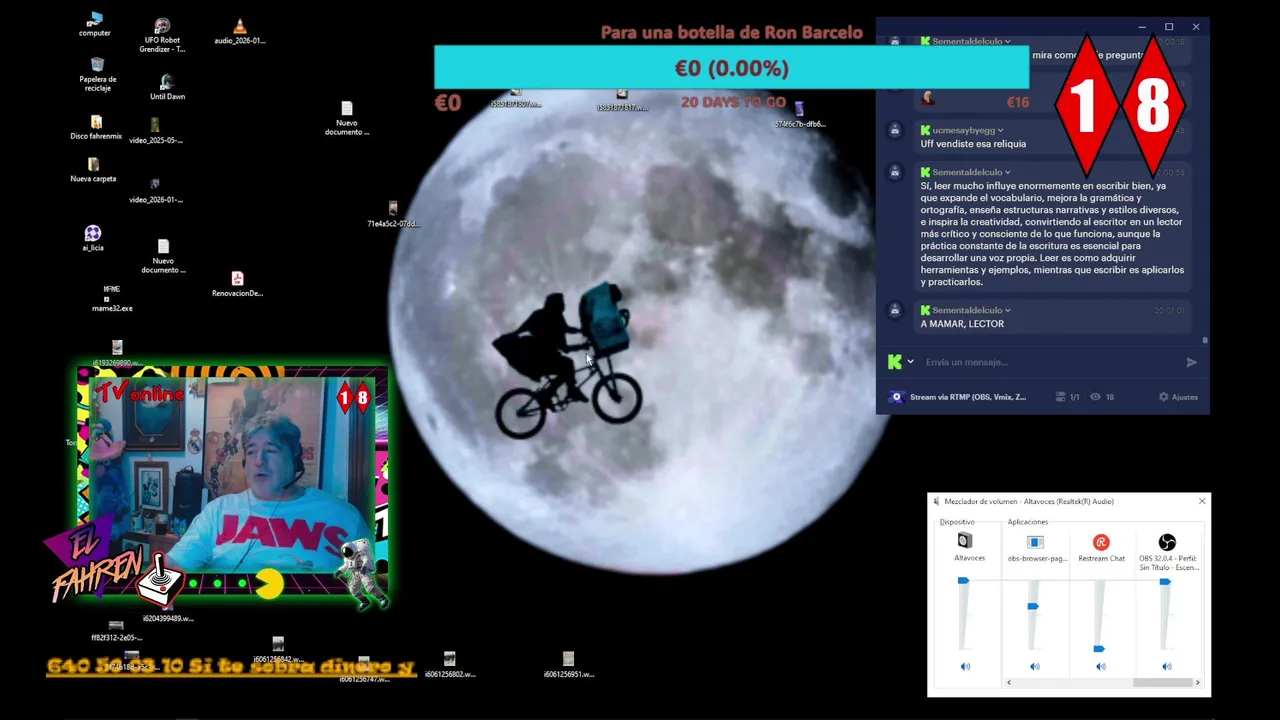The height and width of the screenshot is (720, 1280).
Task: Expand SementaldelCulo chevron above long reading message
Action: coord(1007,172)
